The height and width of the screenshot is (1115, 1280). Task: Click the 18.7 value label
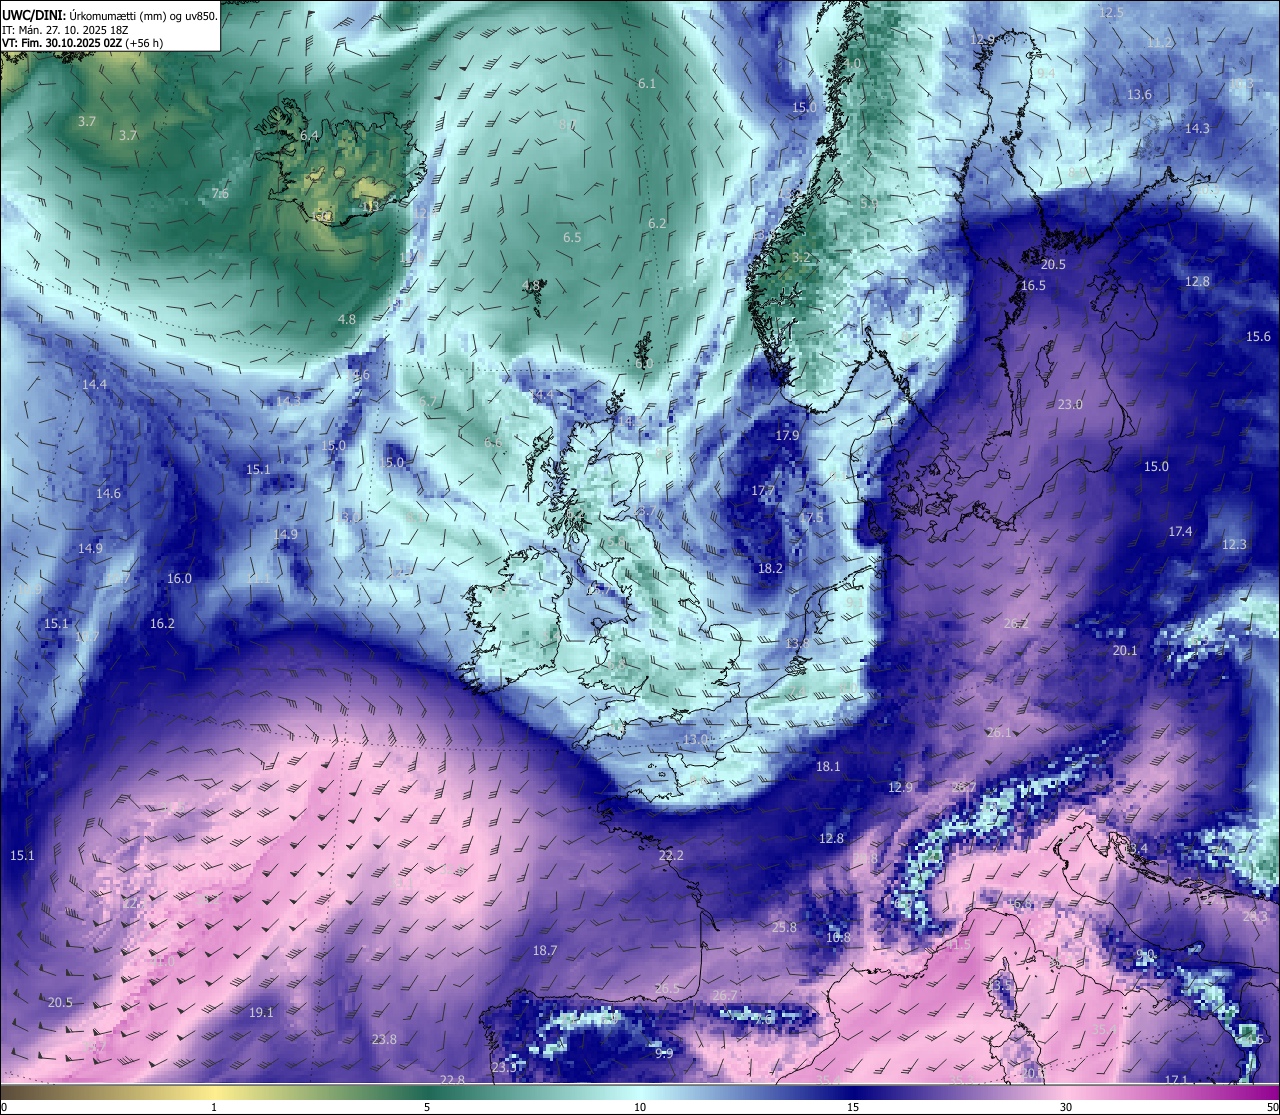(545, 951)
